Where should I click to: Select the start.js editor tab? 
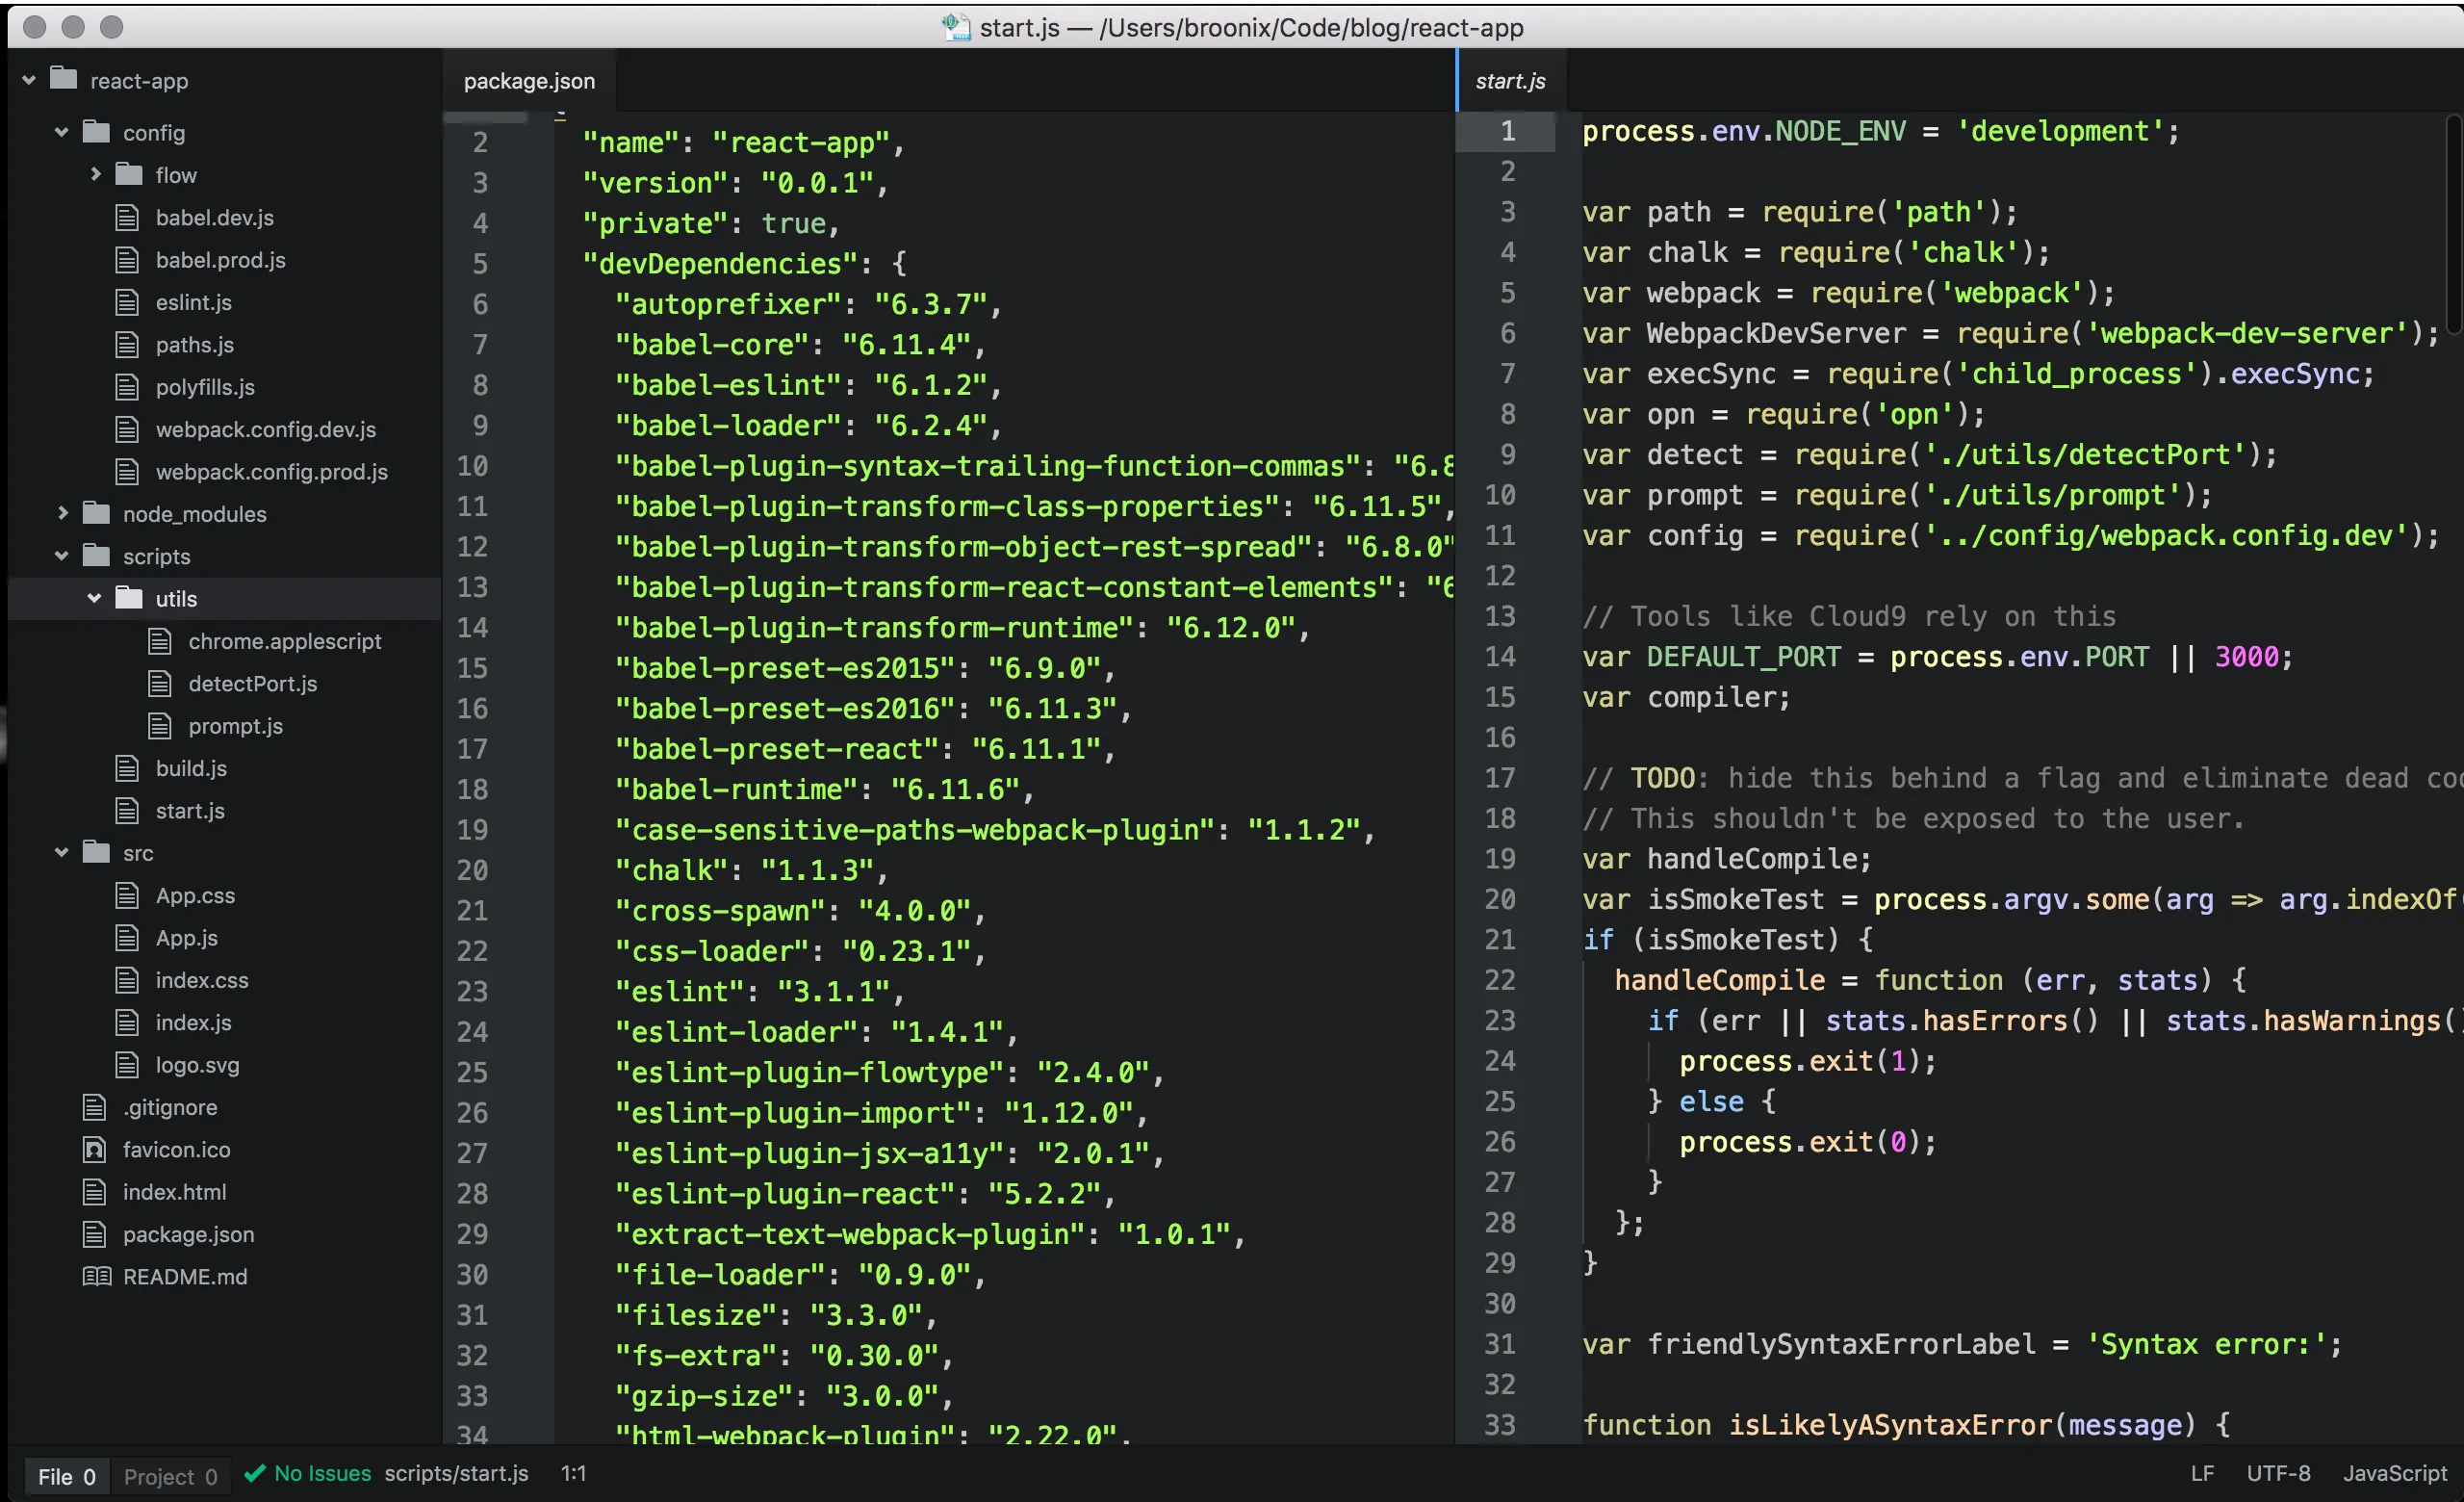point(1510,80)
